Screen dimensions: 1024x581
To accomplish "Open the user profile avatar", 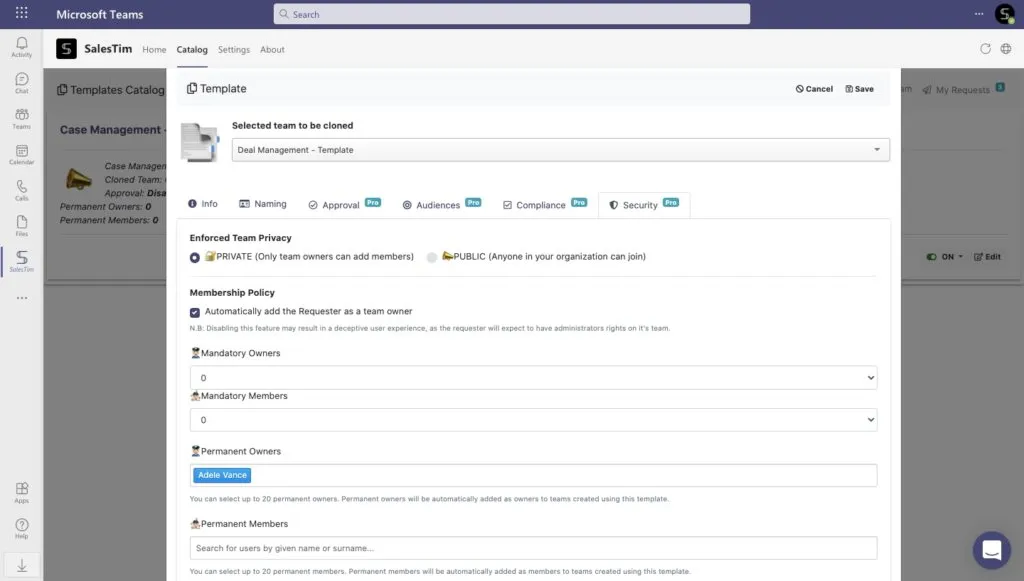I will pos(1004,14).
